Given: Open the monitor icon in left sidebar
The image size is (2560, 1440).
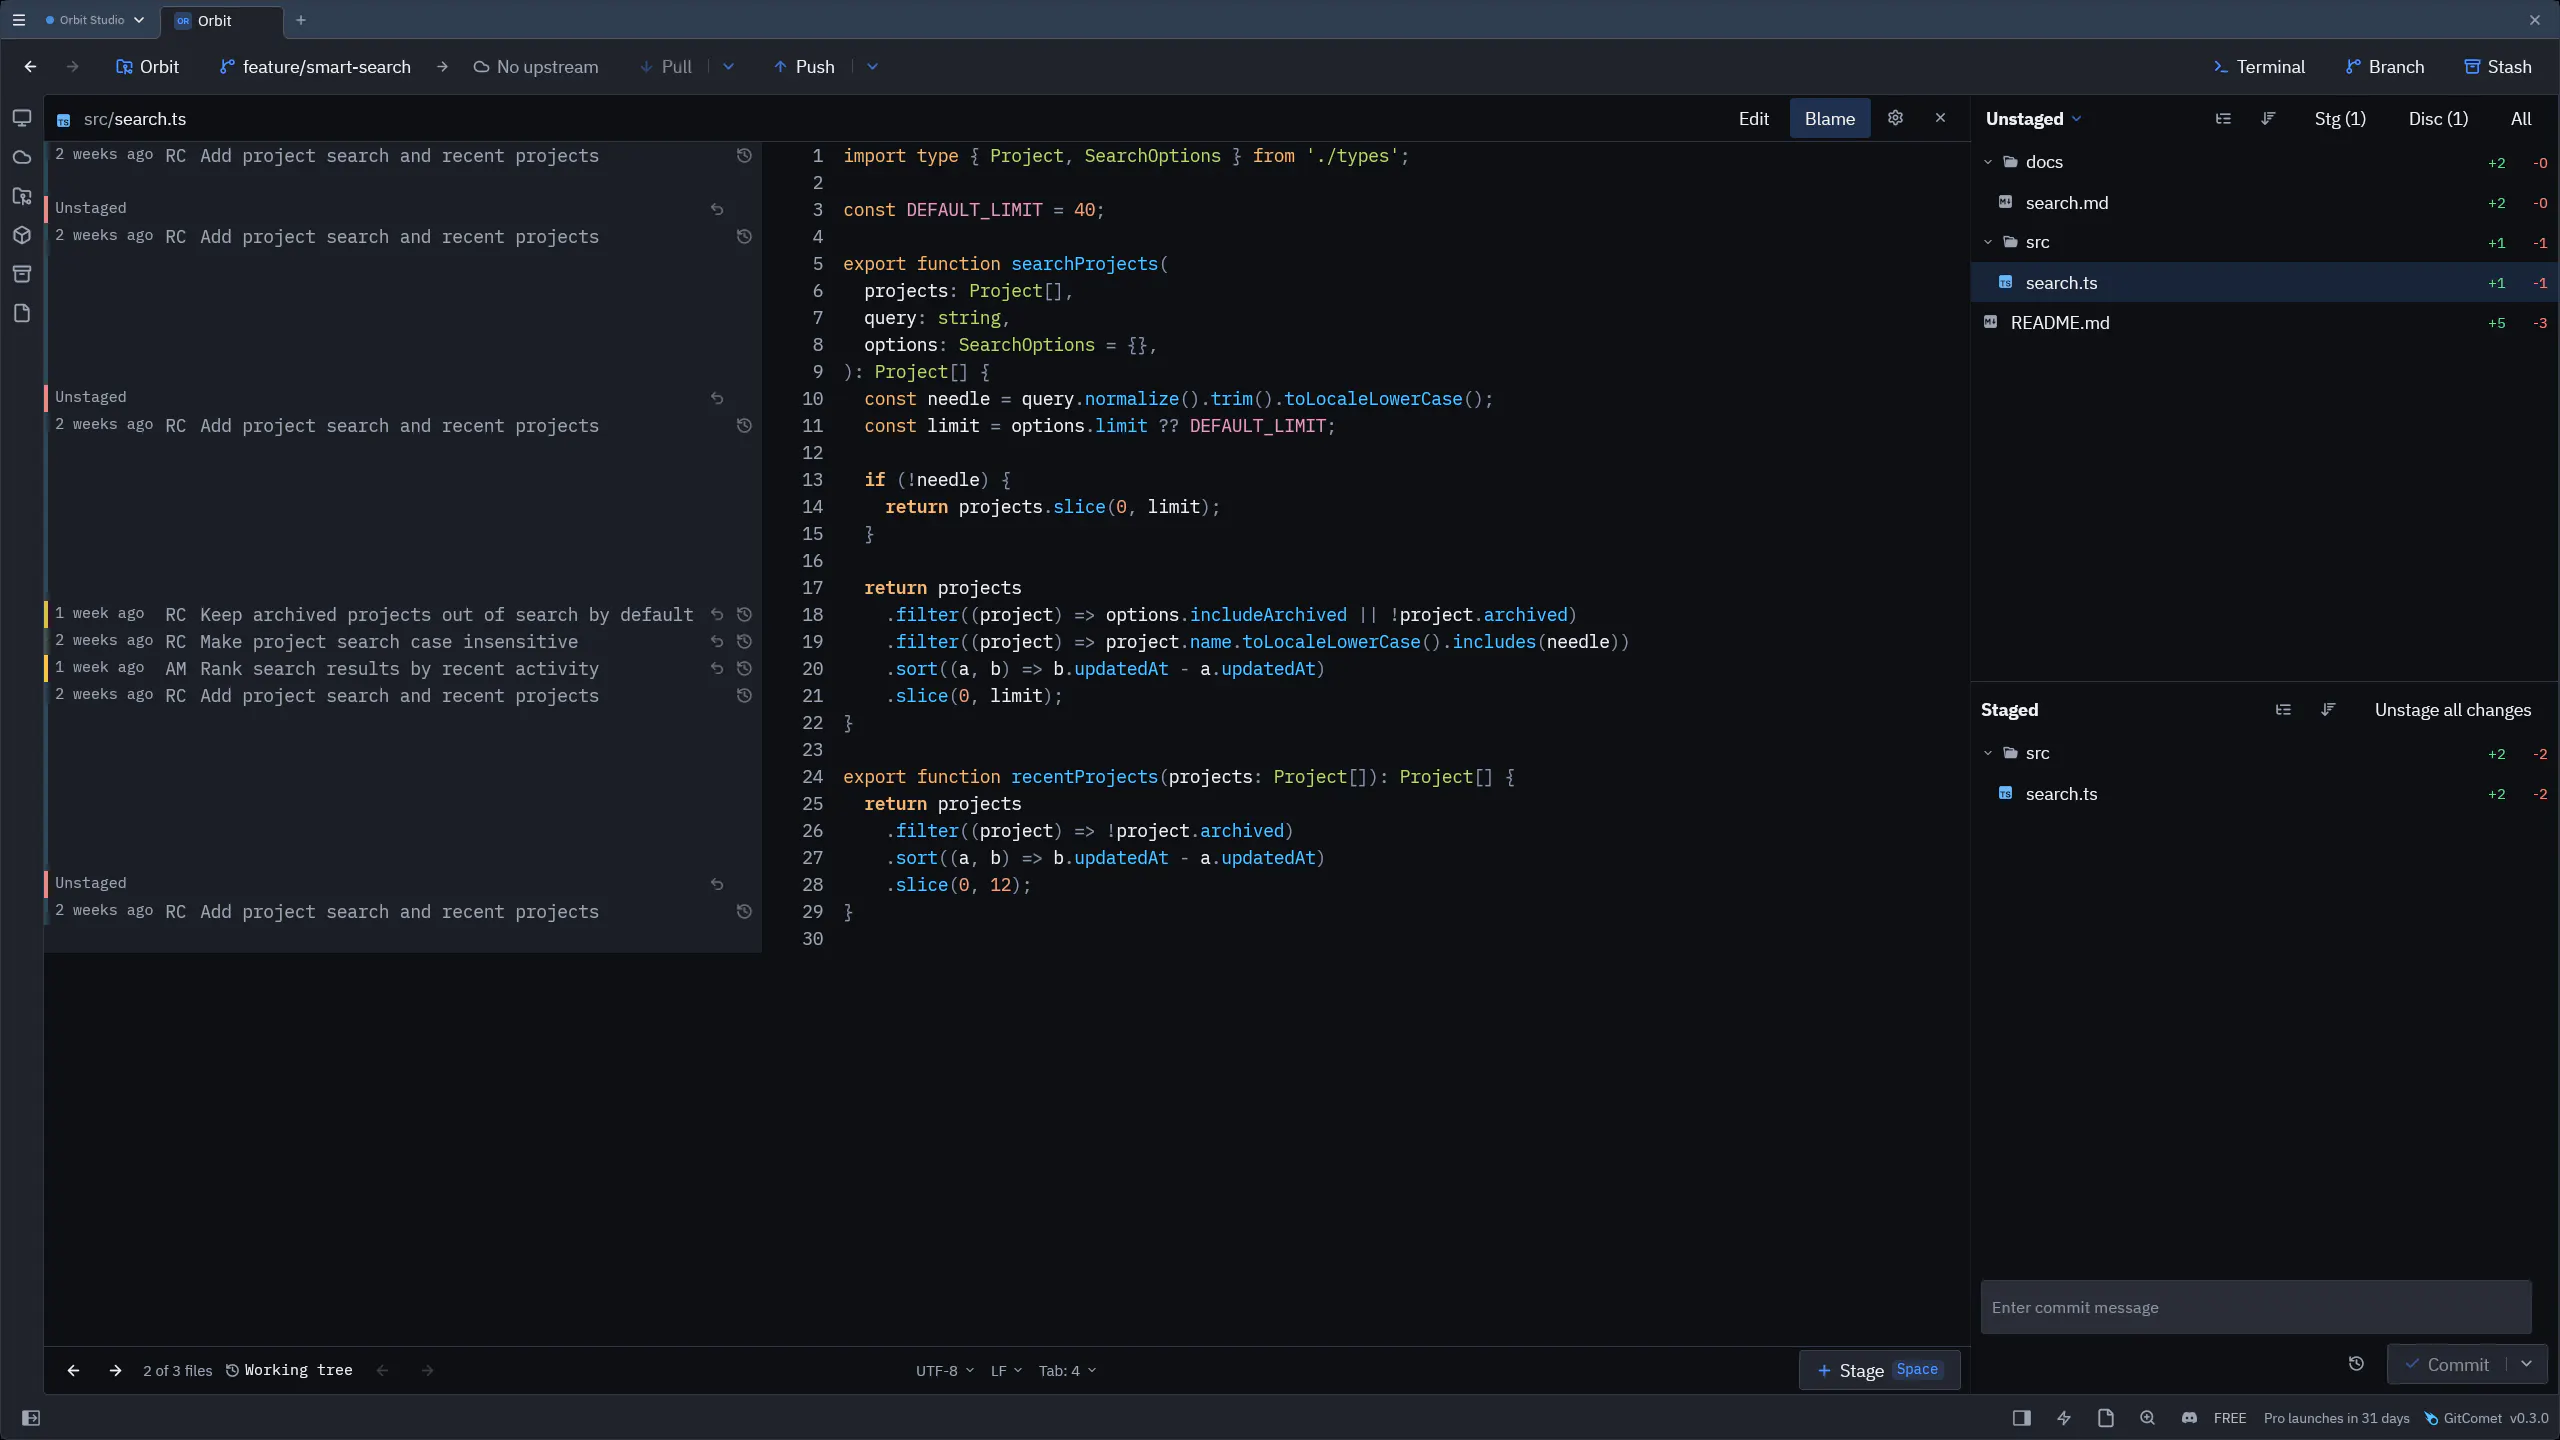Looking at the screenshot, I should pyautogui.click(x=22, y=118).
